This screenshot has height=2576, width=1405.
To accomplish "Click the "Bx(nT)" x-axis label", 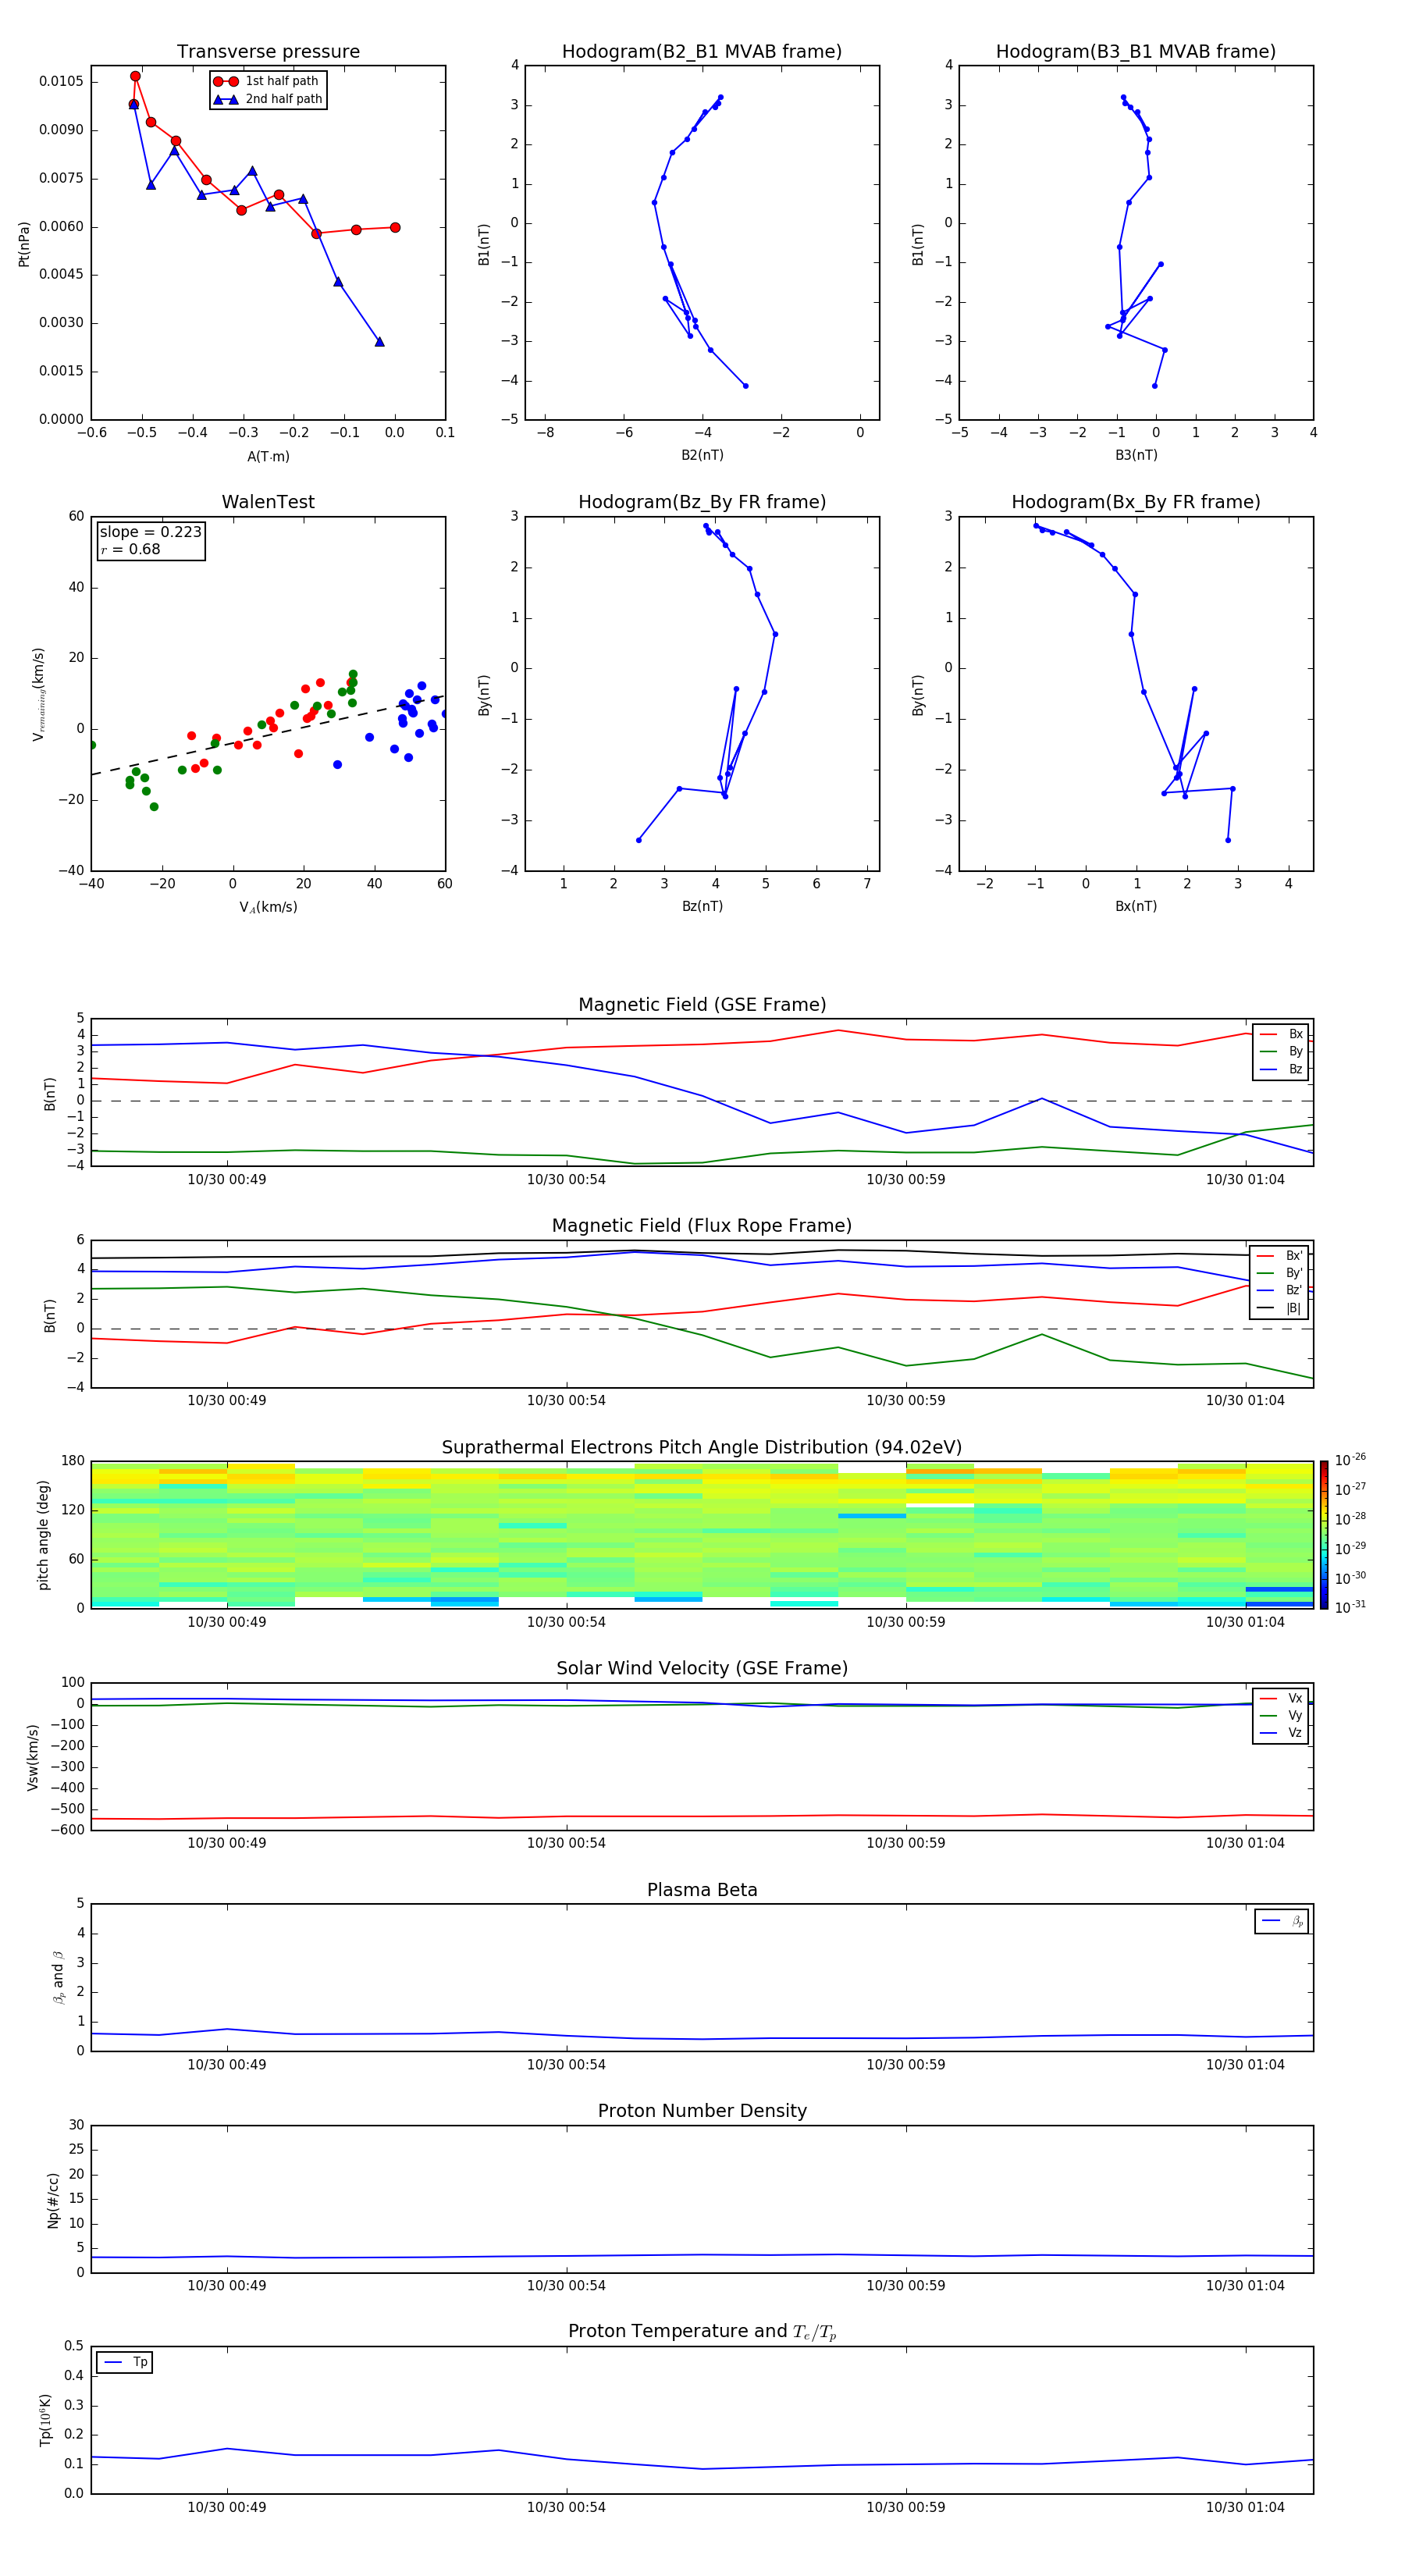I will 1136,907.
